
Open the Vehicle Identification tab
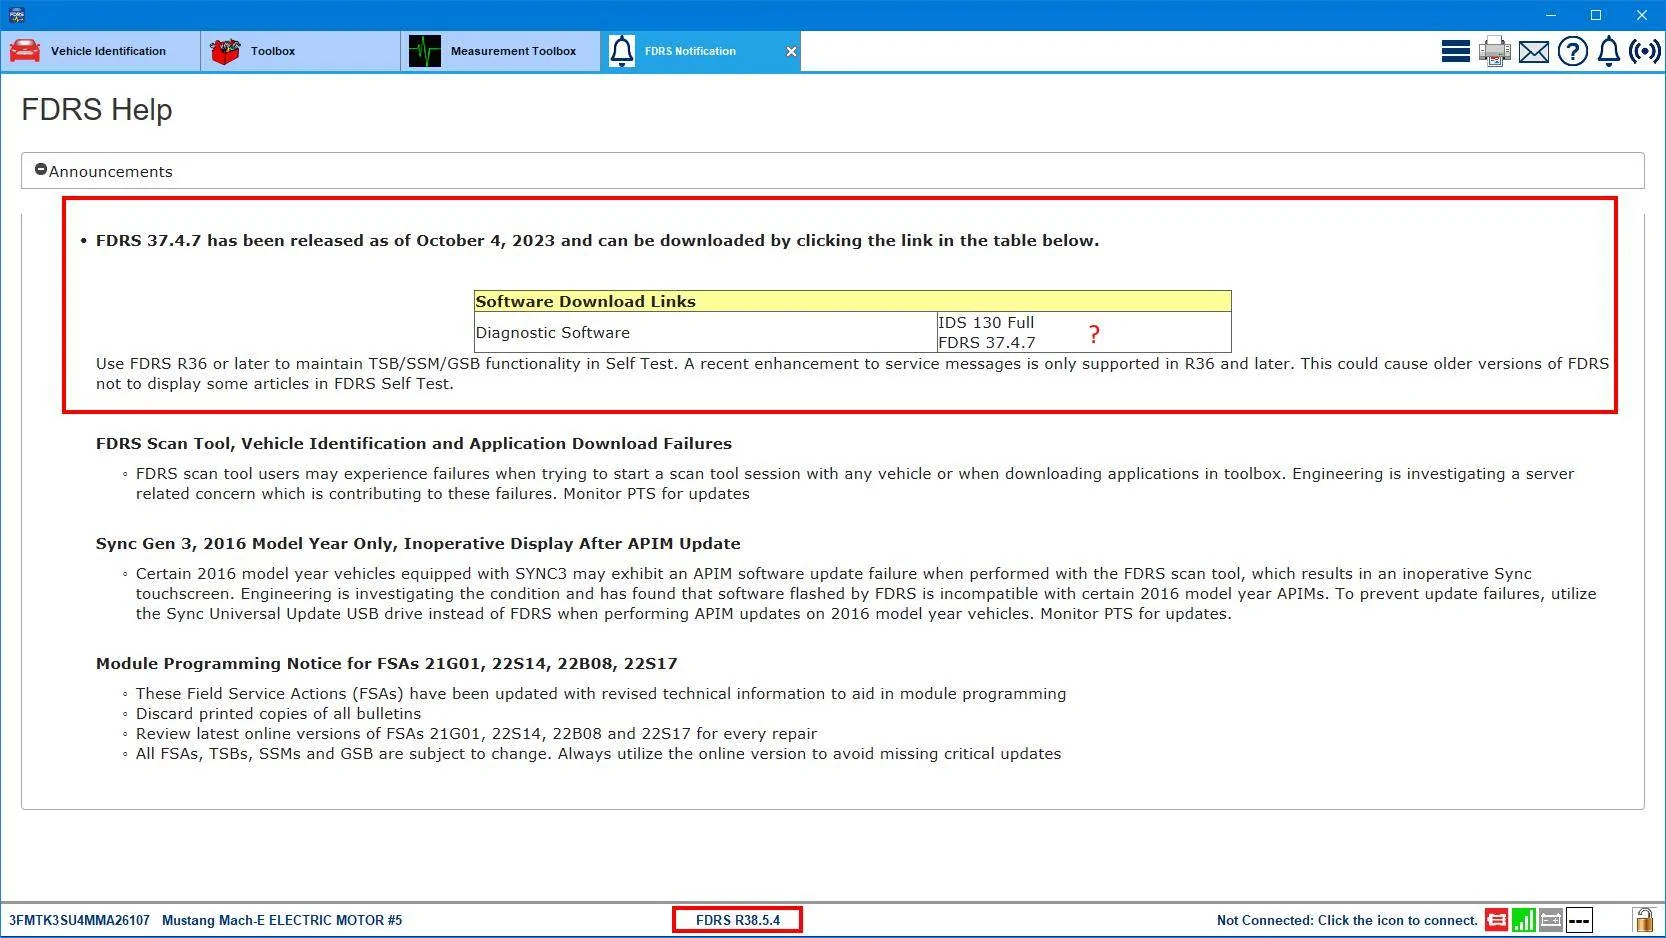click(x=100, y=51)
